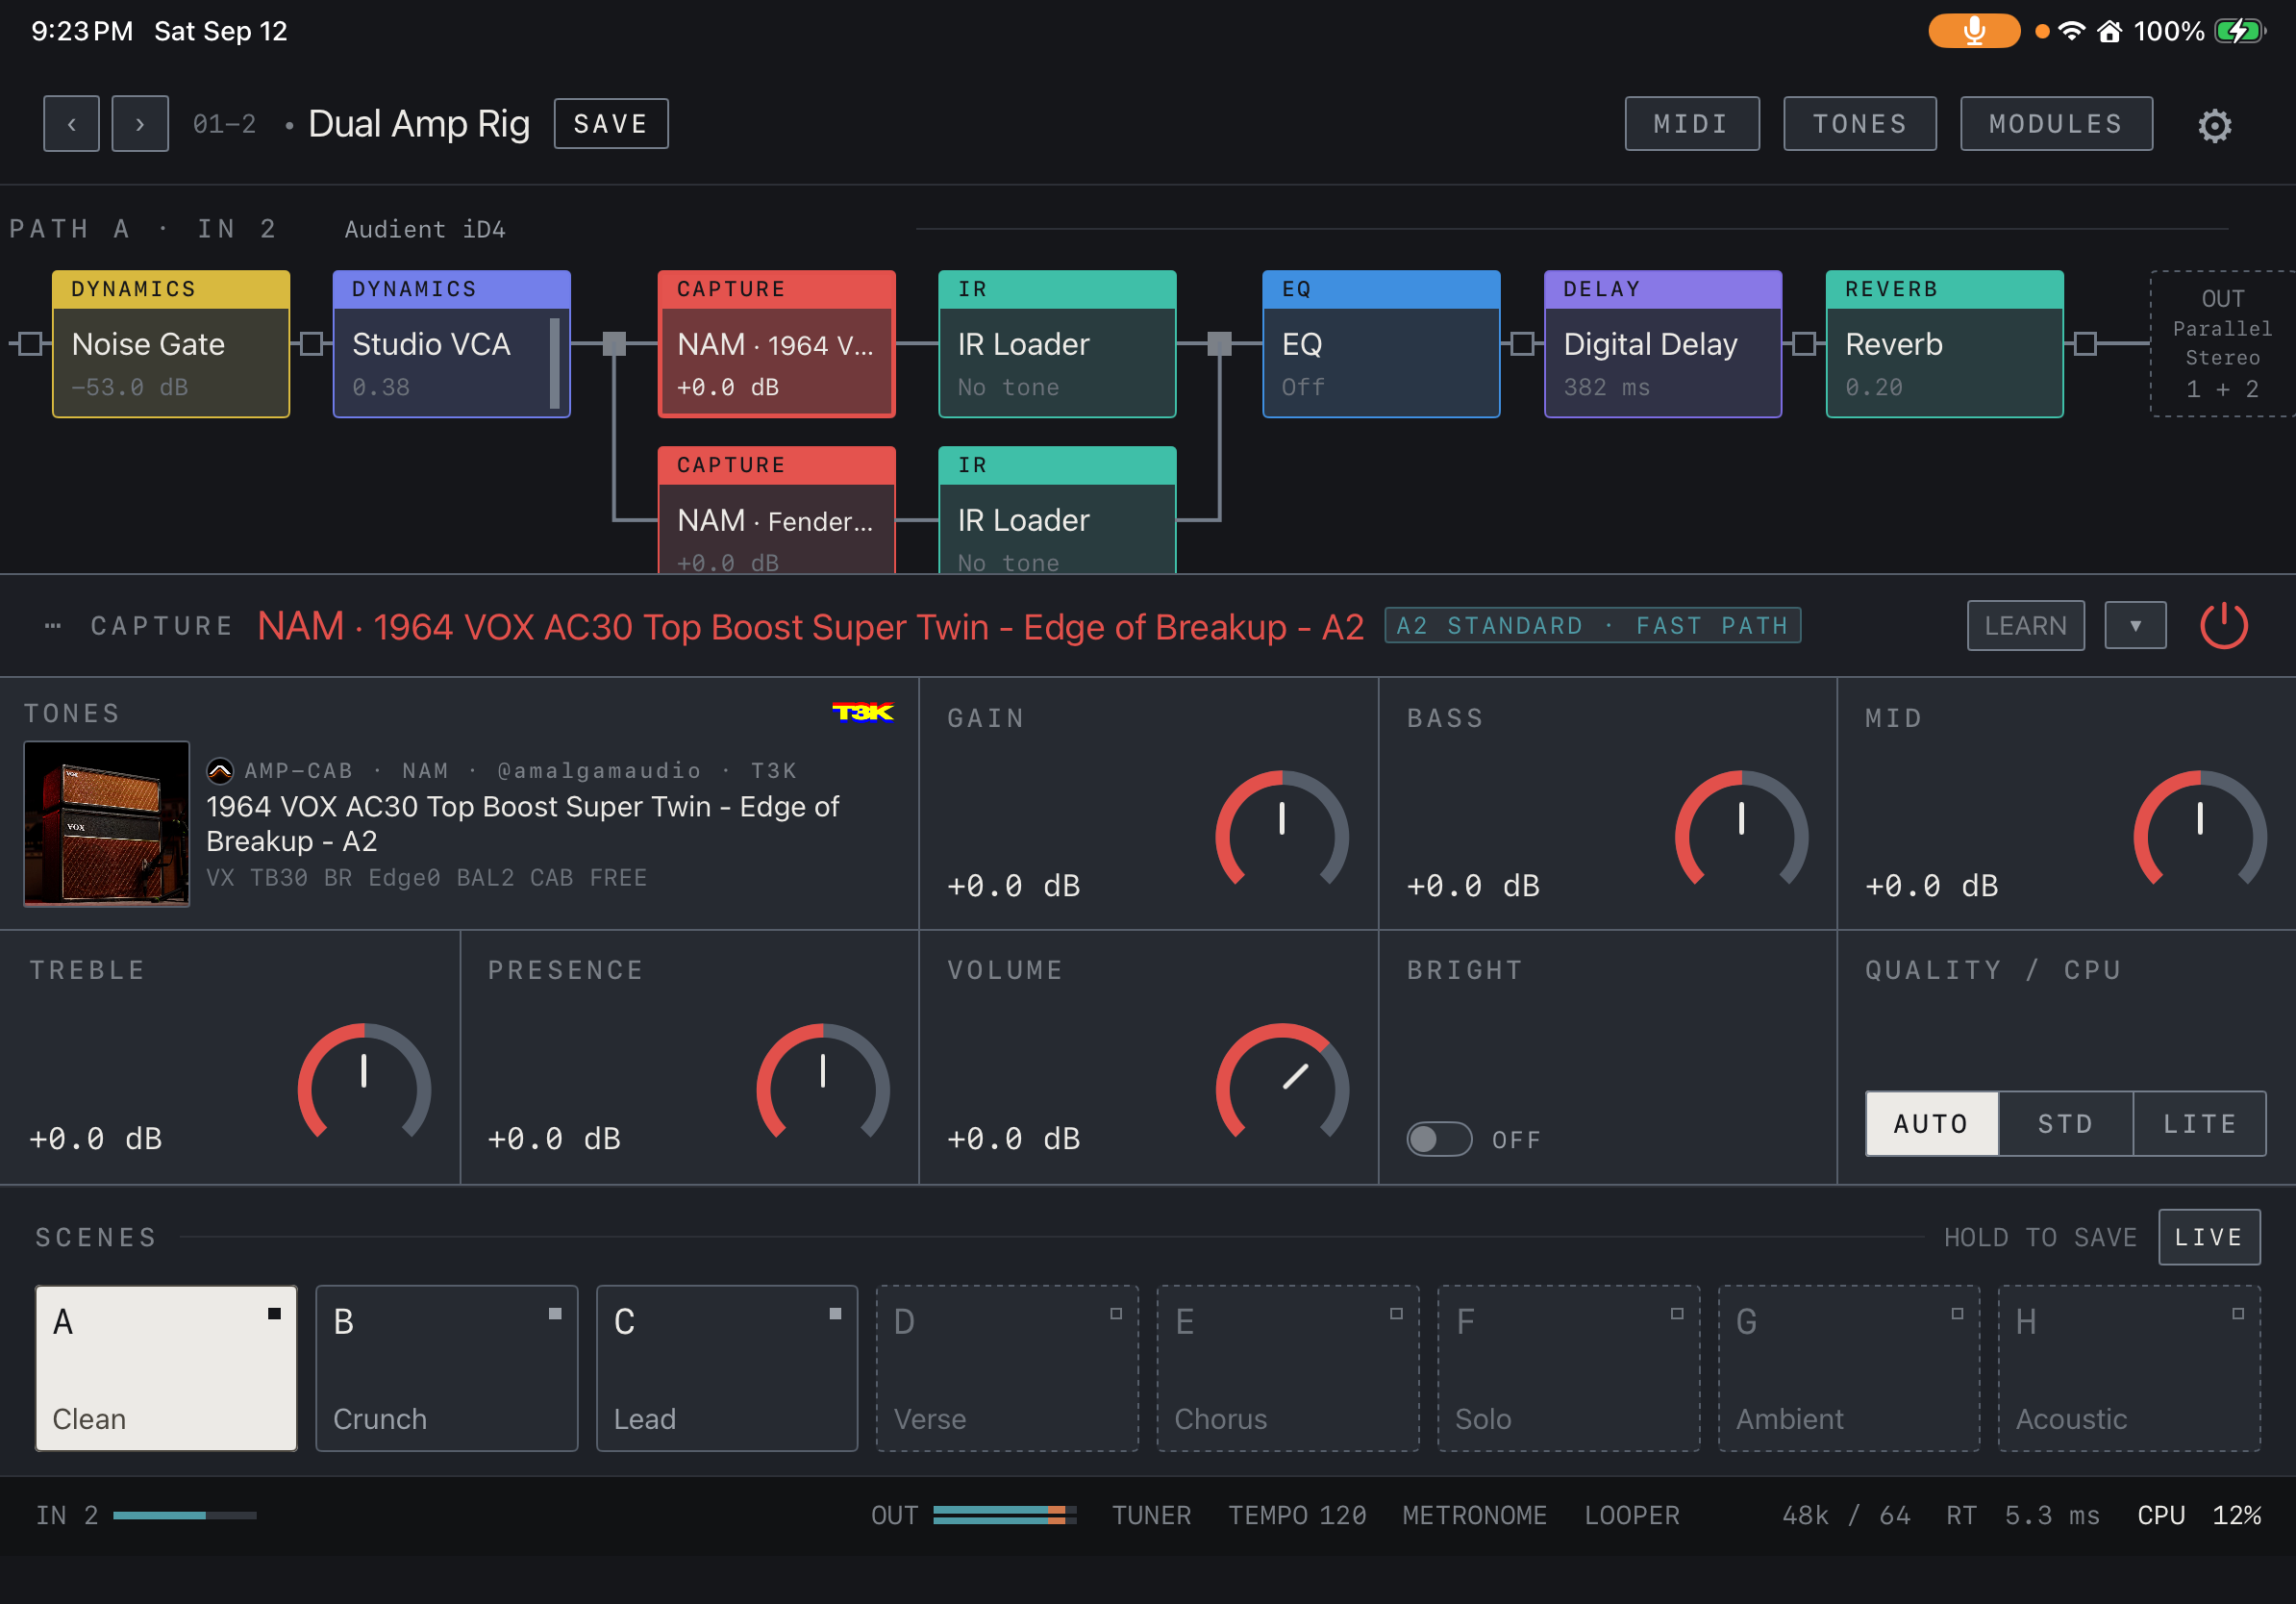Select AUTO quality mode
2296x1604 pixels.
(1931, 1124)
